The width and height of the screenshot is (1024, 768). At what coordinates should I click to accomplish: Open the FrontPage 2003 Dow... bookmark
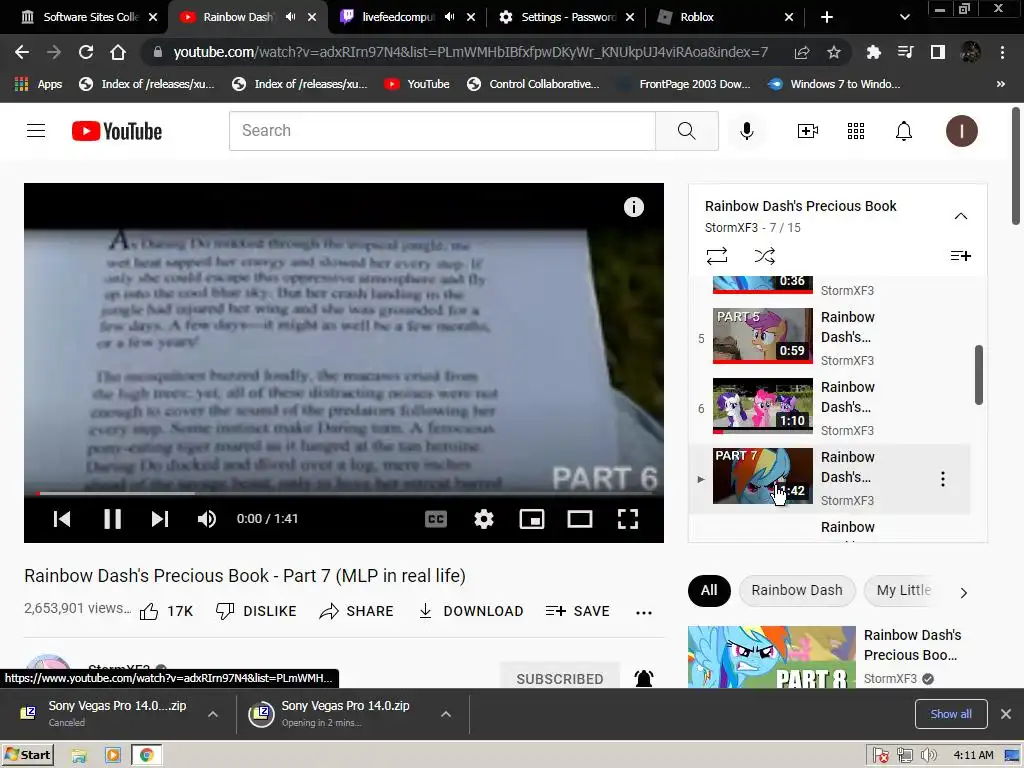(686, 84)
